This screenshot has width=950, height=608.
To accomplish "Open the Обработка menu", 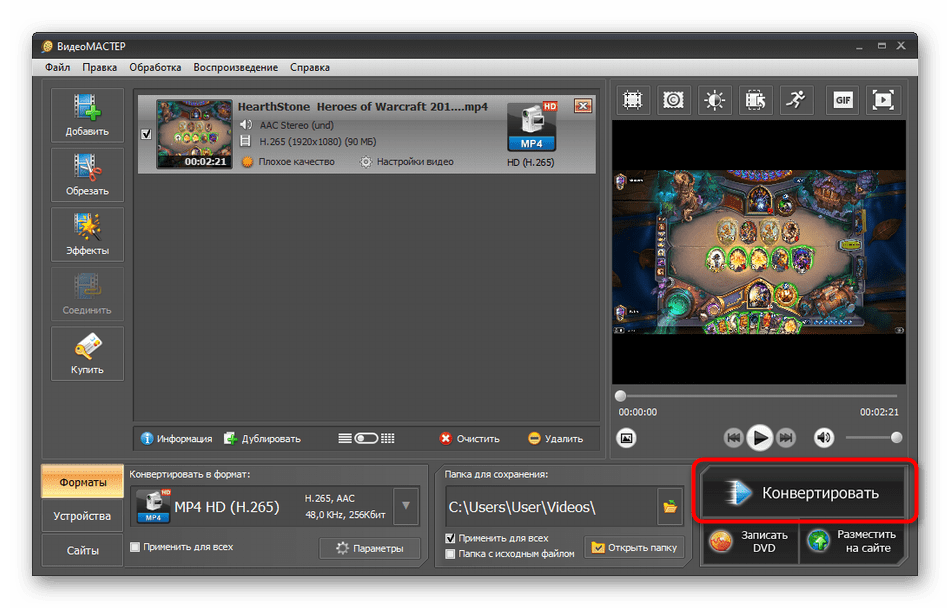I will 155,67.
